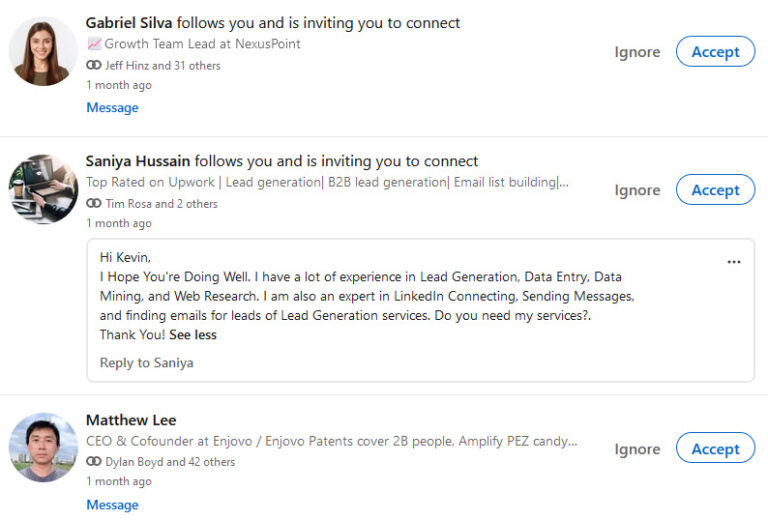The image size is (768, 520).
Task: Accept Matthew Lee's invitation
Action: click(715, 449)
